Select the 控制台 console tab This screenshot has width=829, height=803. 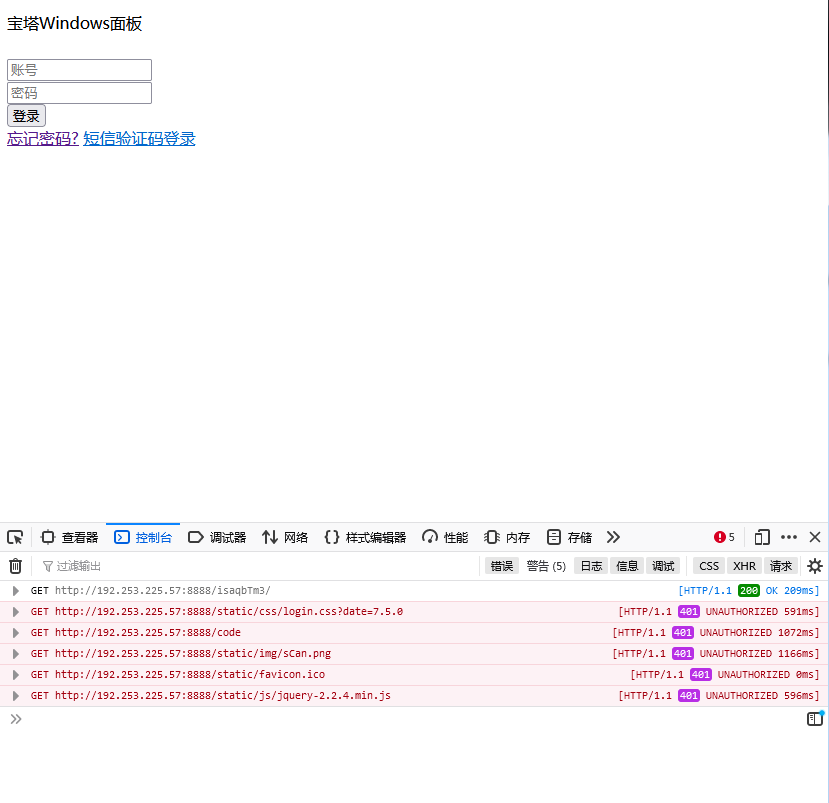[x=143, y=538]
